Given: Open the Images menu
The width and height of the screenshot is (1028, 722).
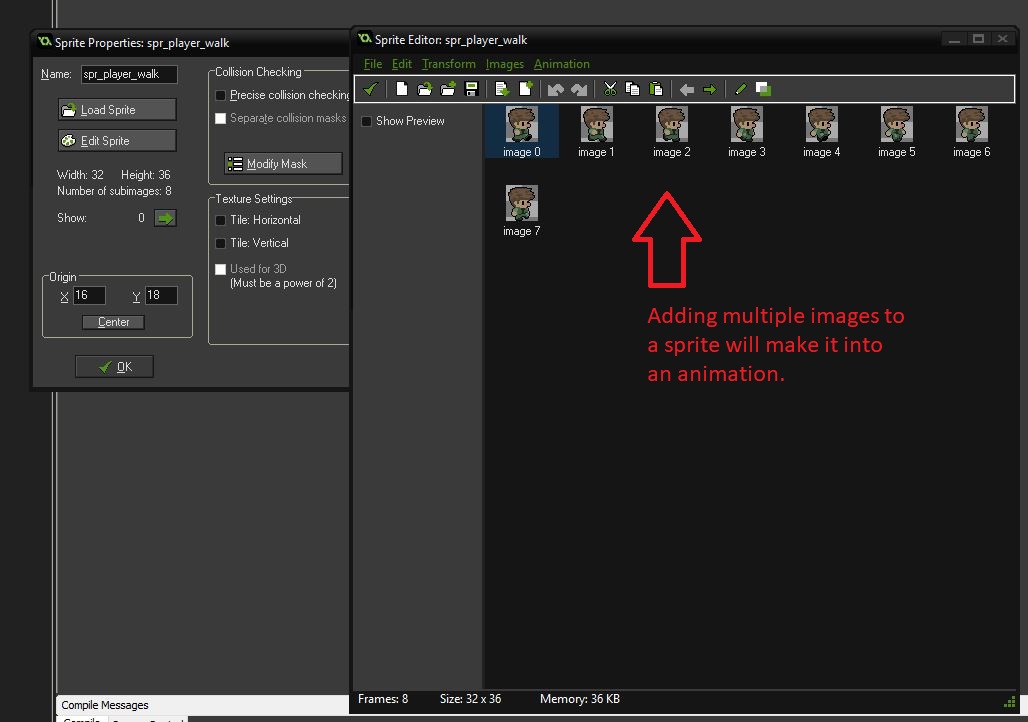Looking at the screenshot, I should coord(504,63).
